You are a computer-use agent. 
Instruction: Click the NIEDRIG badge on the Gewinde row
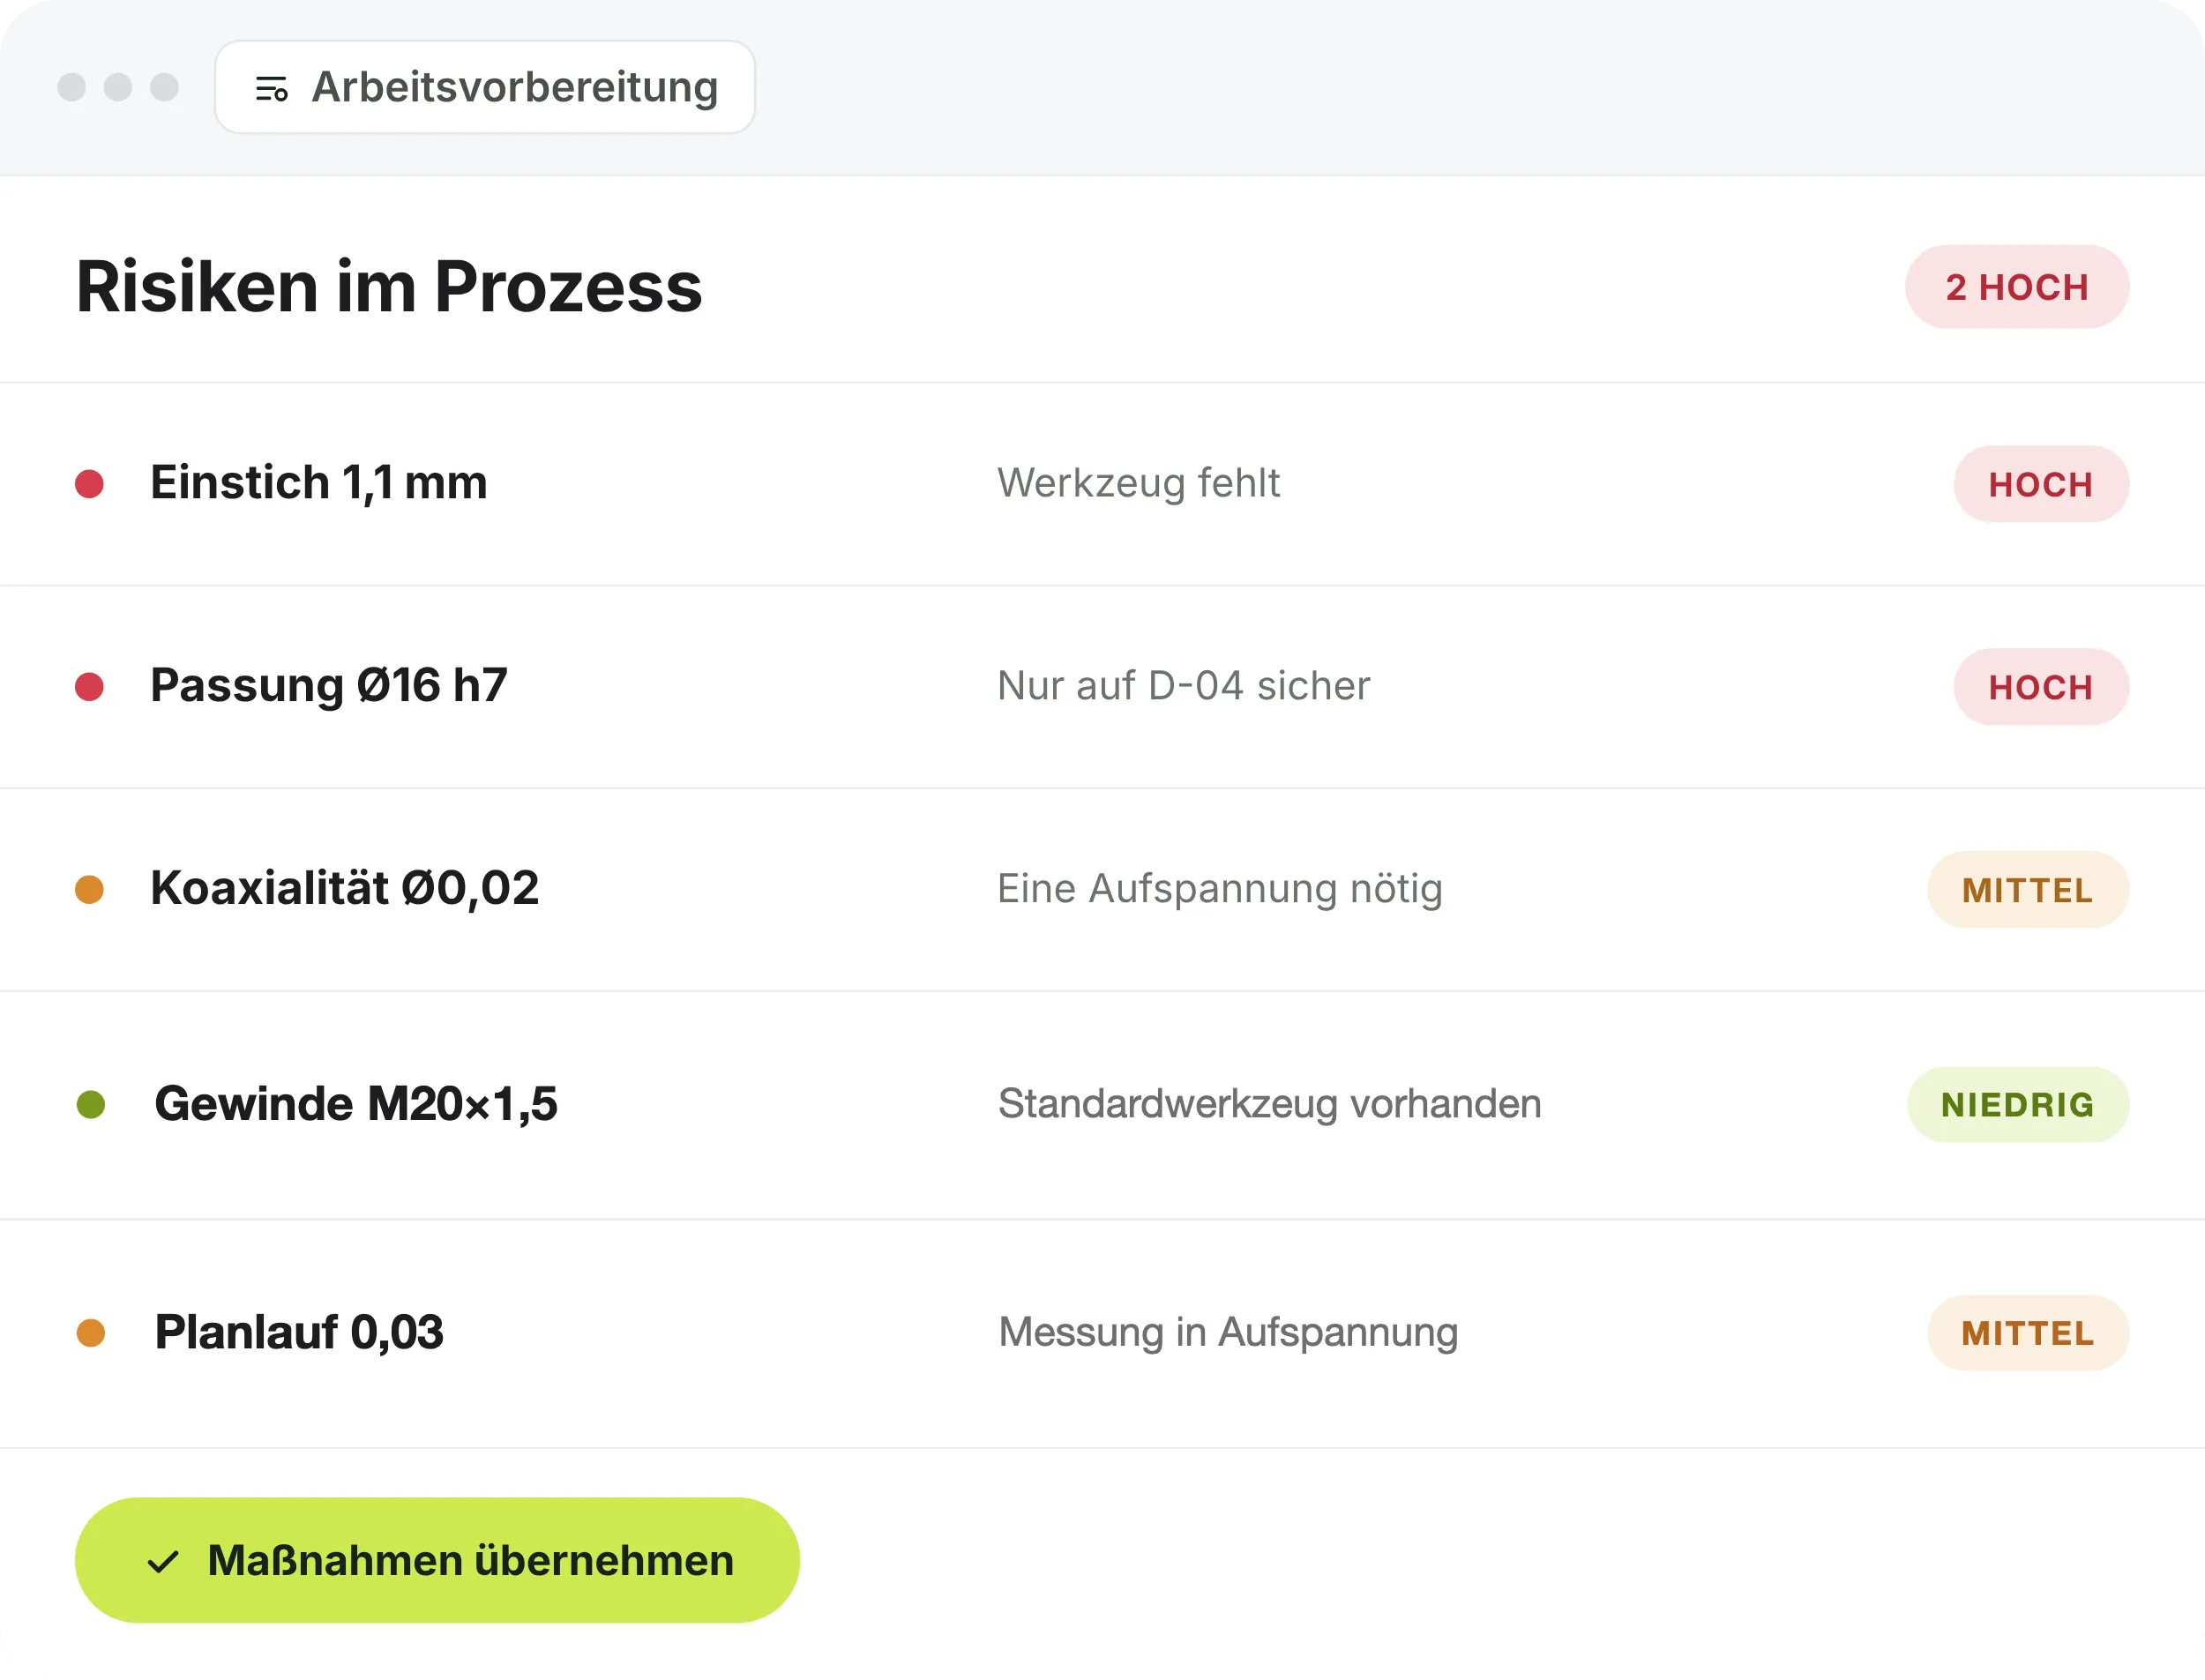(x=2018, y=1105)
